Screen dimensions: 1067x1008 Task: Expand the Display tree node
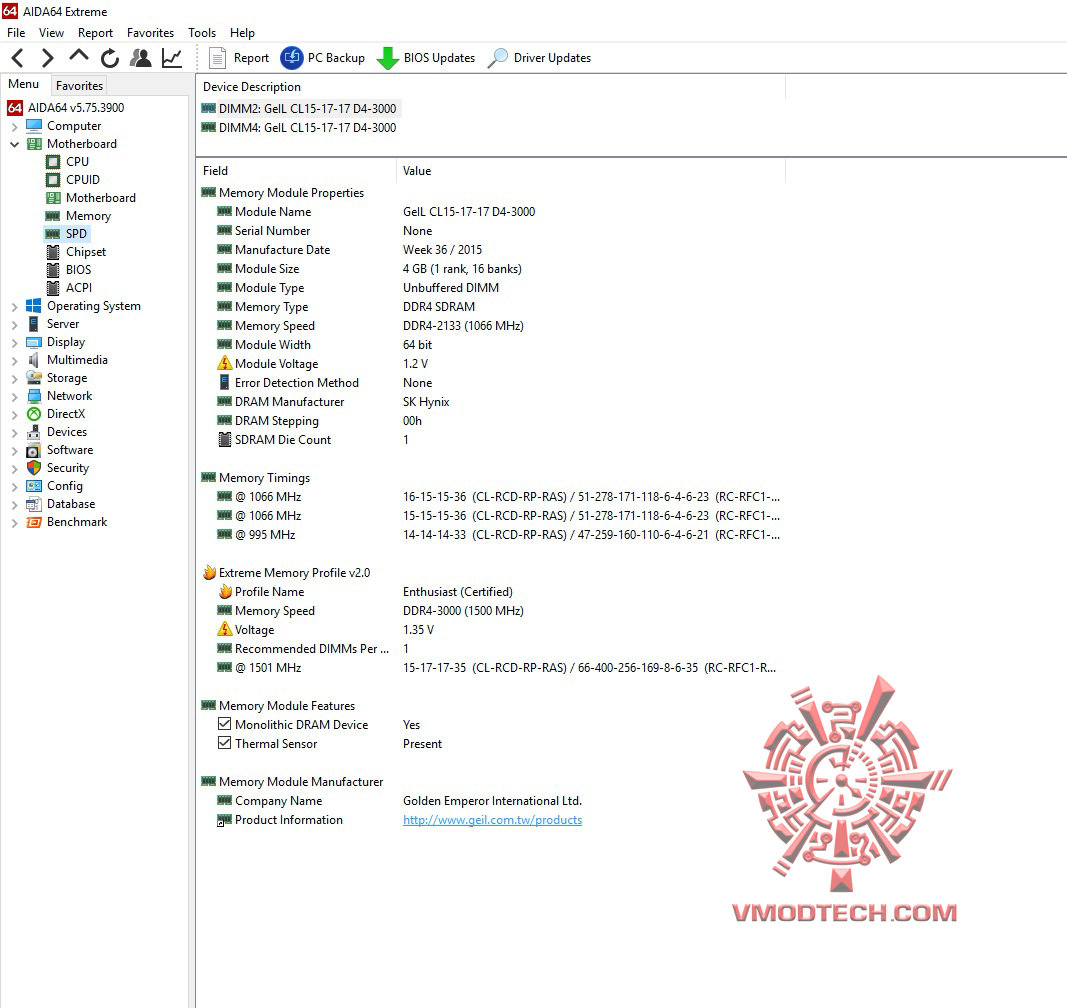click(14, 343)
